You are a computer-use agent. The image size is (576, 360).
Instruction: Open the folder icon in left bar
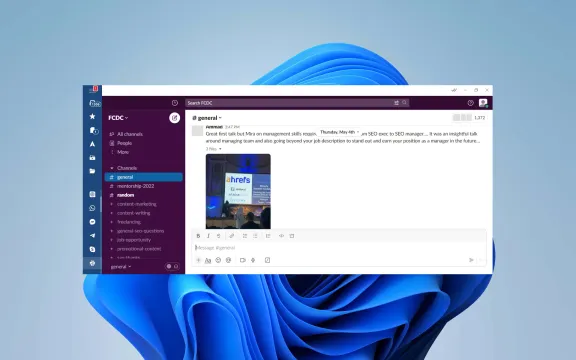pos(92,171)
